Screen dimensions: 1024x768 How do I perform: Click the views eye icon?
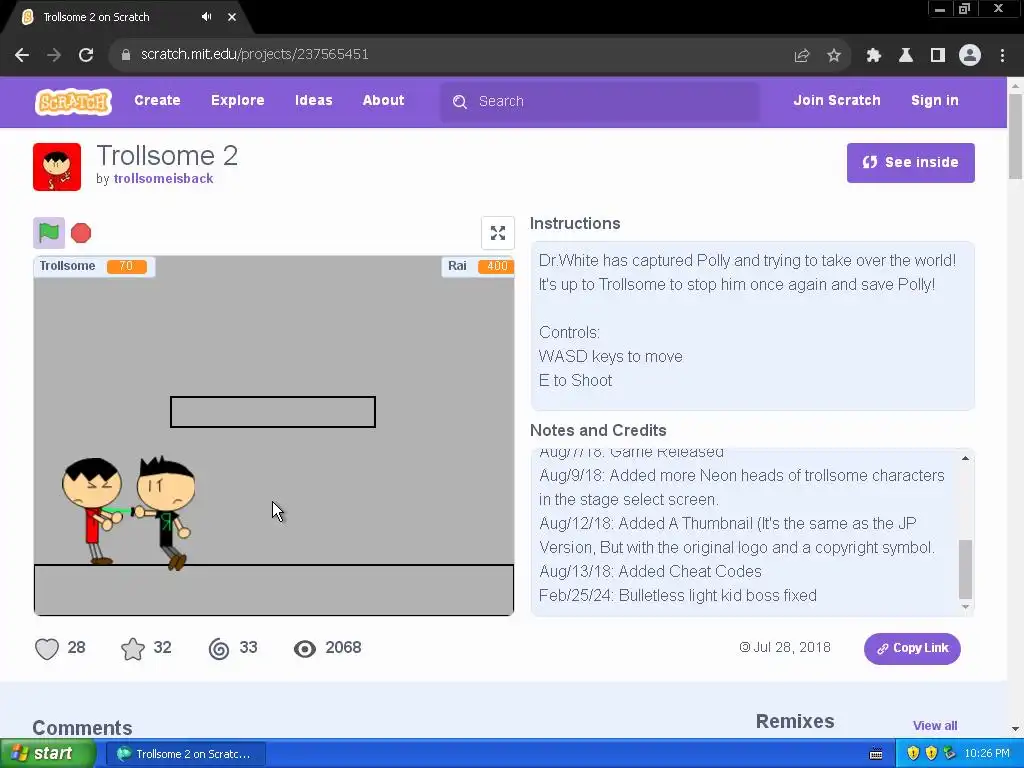[x=305, y=648]
